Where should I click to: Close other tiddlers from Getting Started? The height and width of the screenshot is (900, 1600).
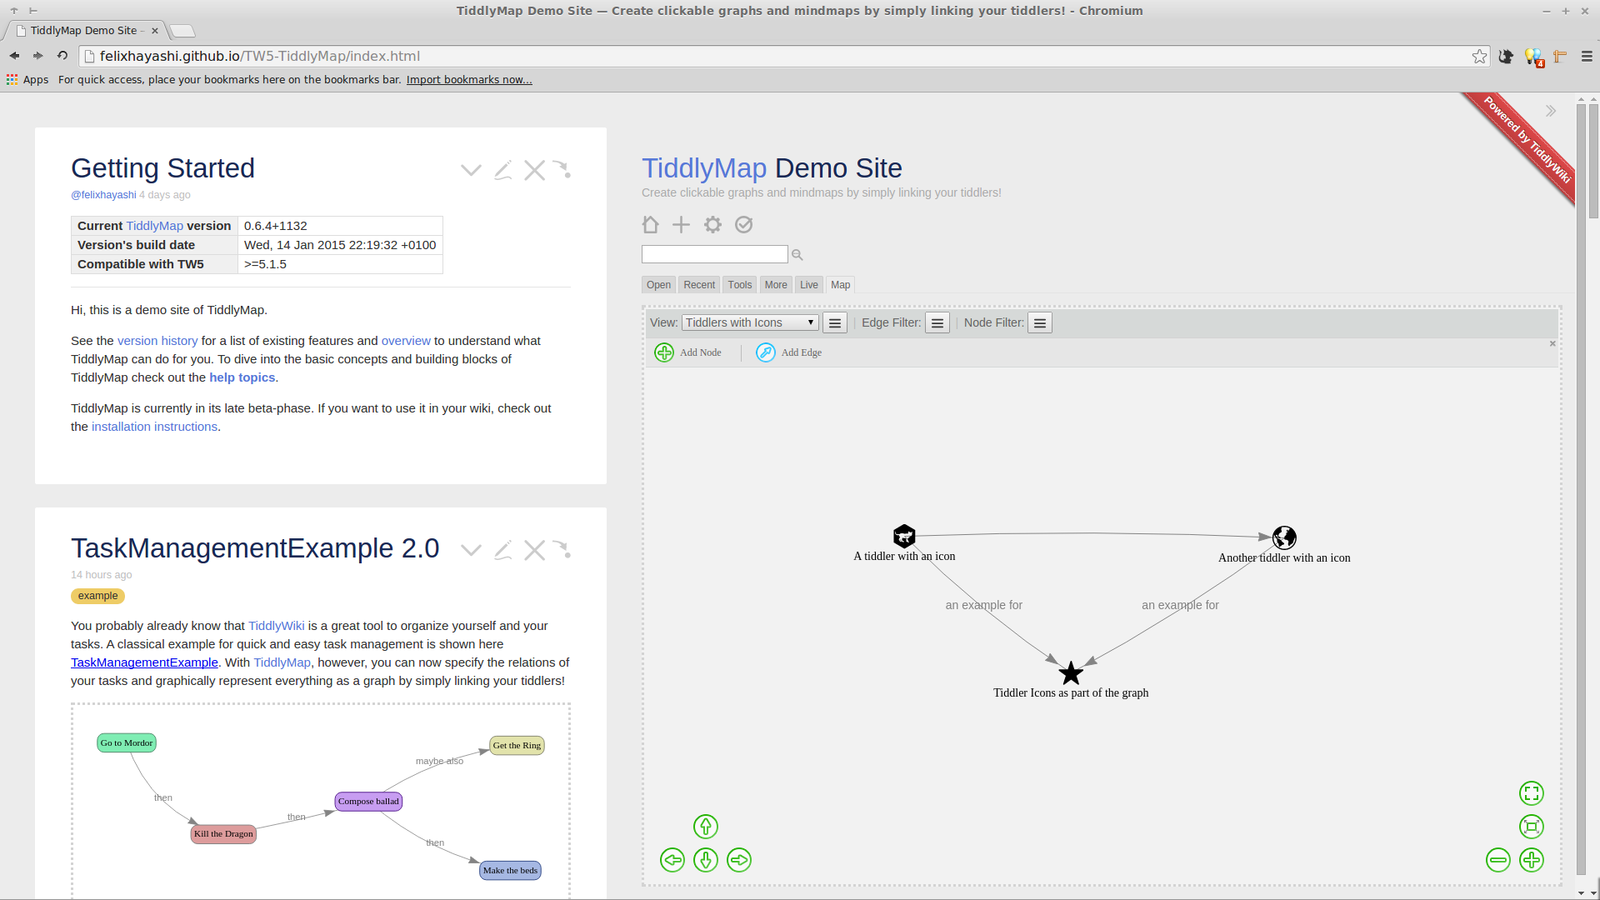(x=562, y=170)
